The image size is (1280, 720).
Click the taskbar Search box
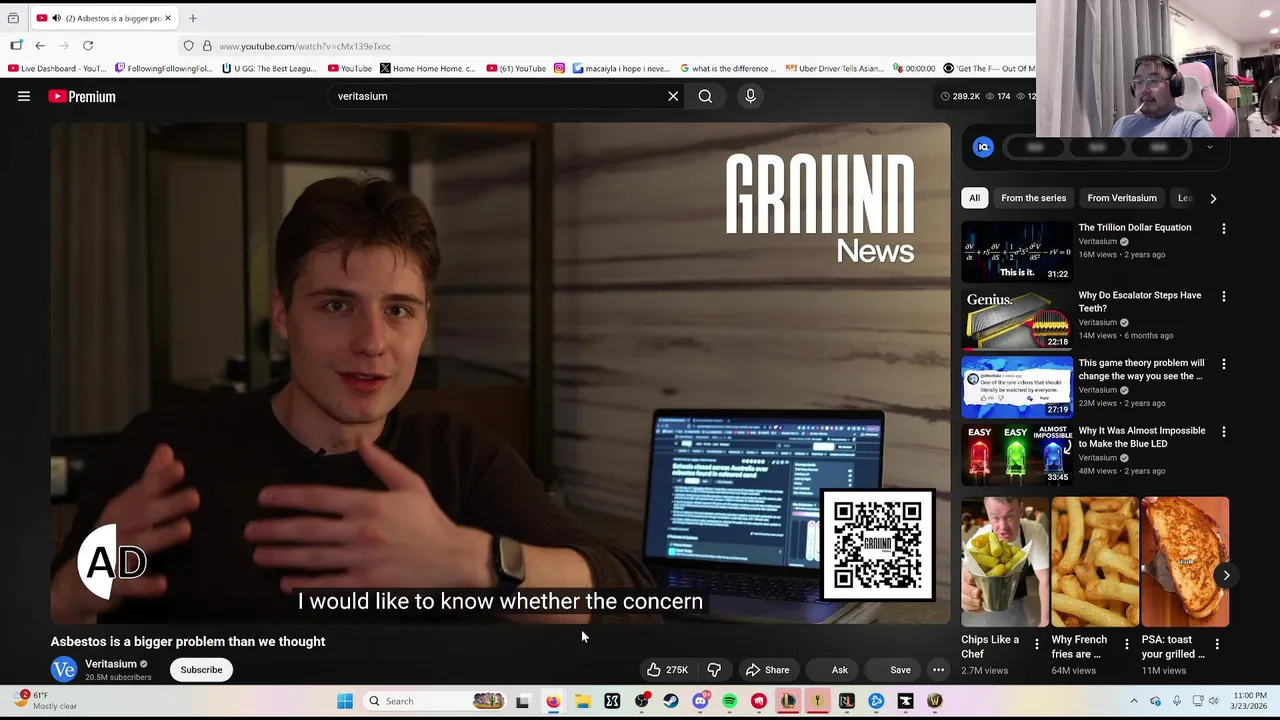435,701
